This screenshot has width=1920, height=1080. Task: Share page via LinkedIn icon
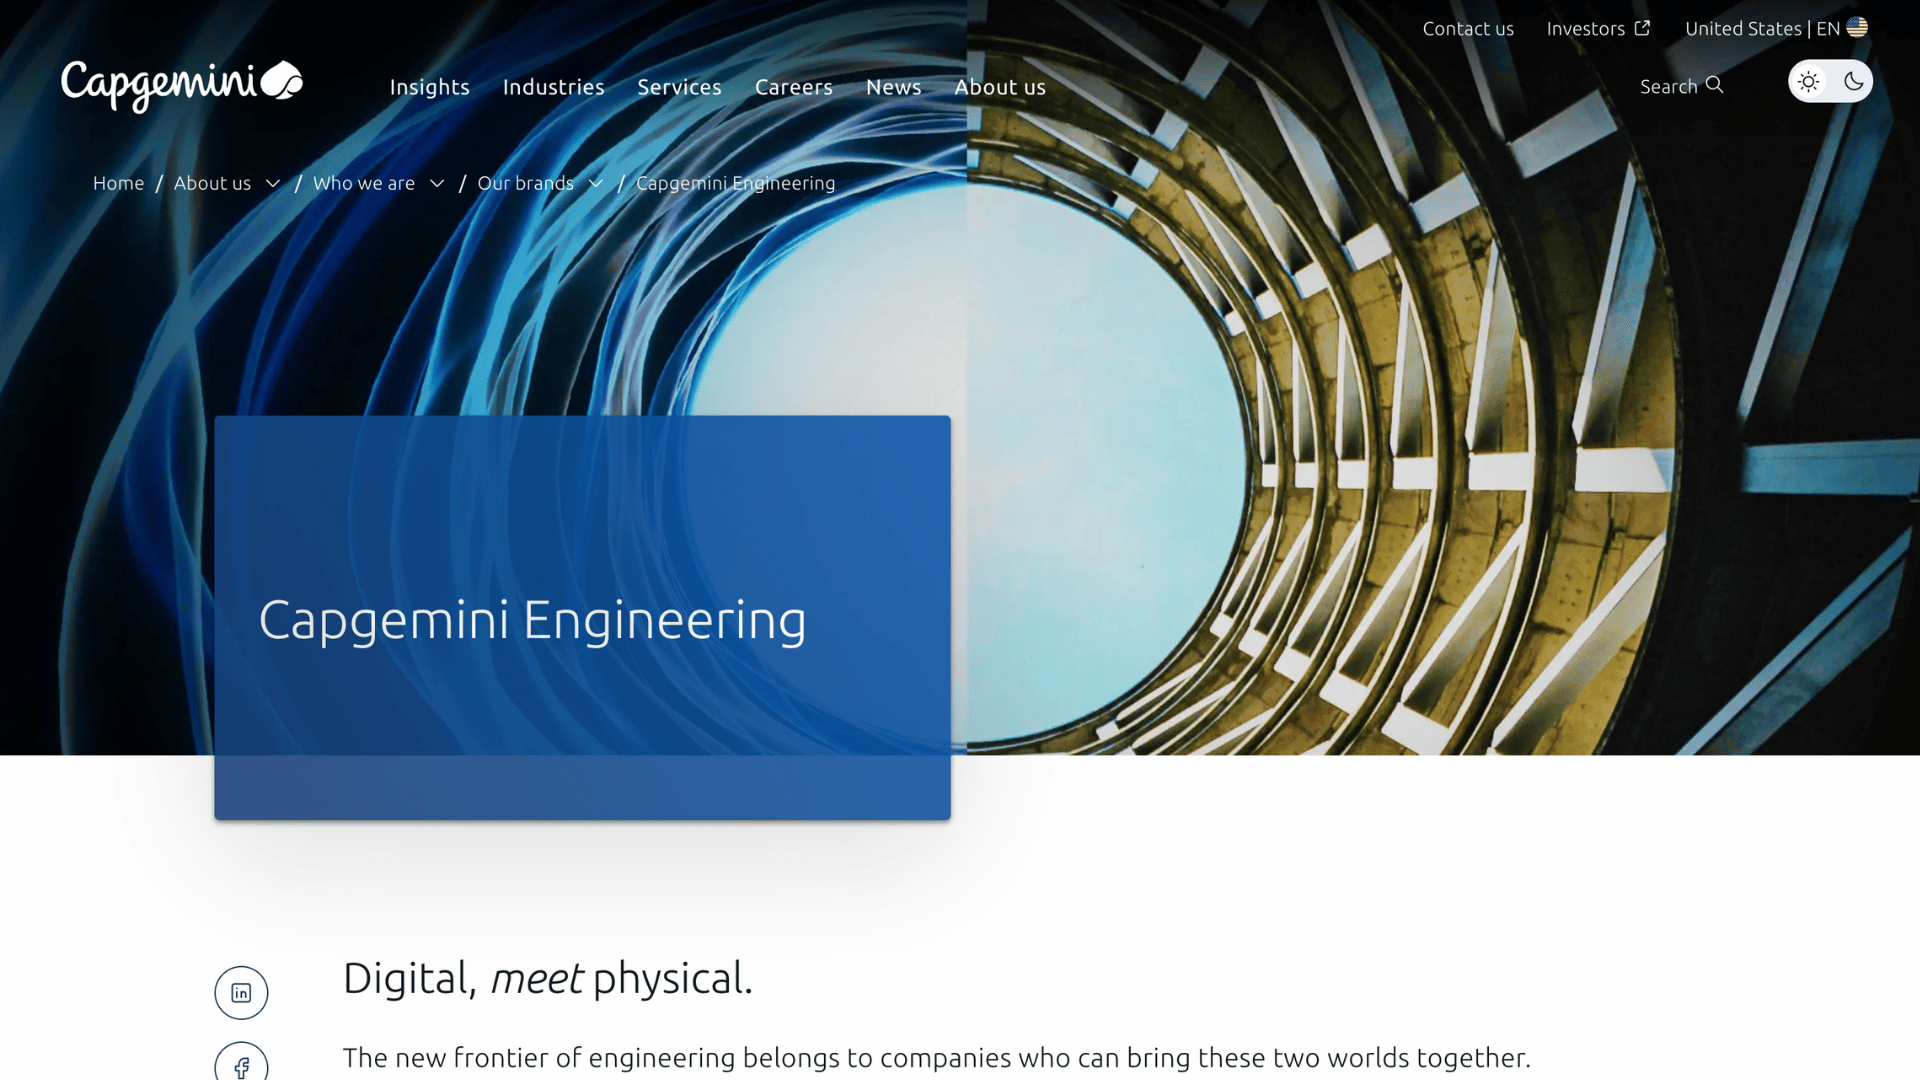(241, 993)
